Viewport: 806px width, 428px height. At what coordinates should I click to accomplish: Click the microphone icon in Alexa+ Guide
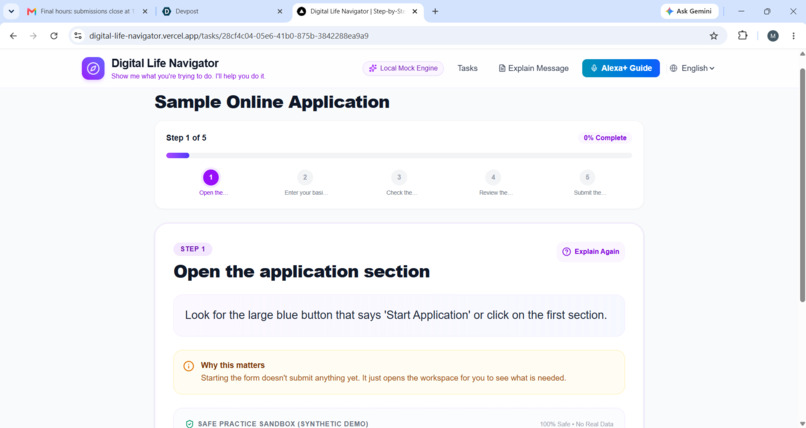point(594,68)
